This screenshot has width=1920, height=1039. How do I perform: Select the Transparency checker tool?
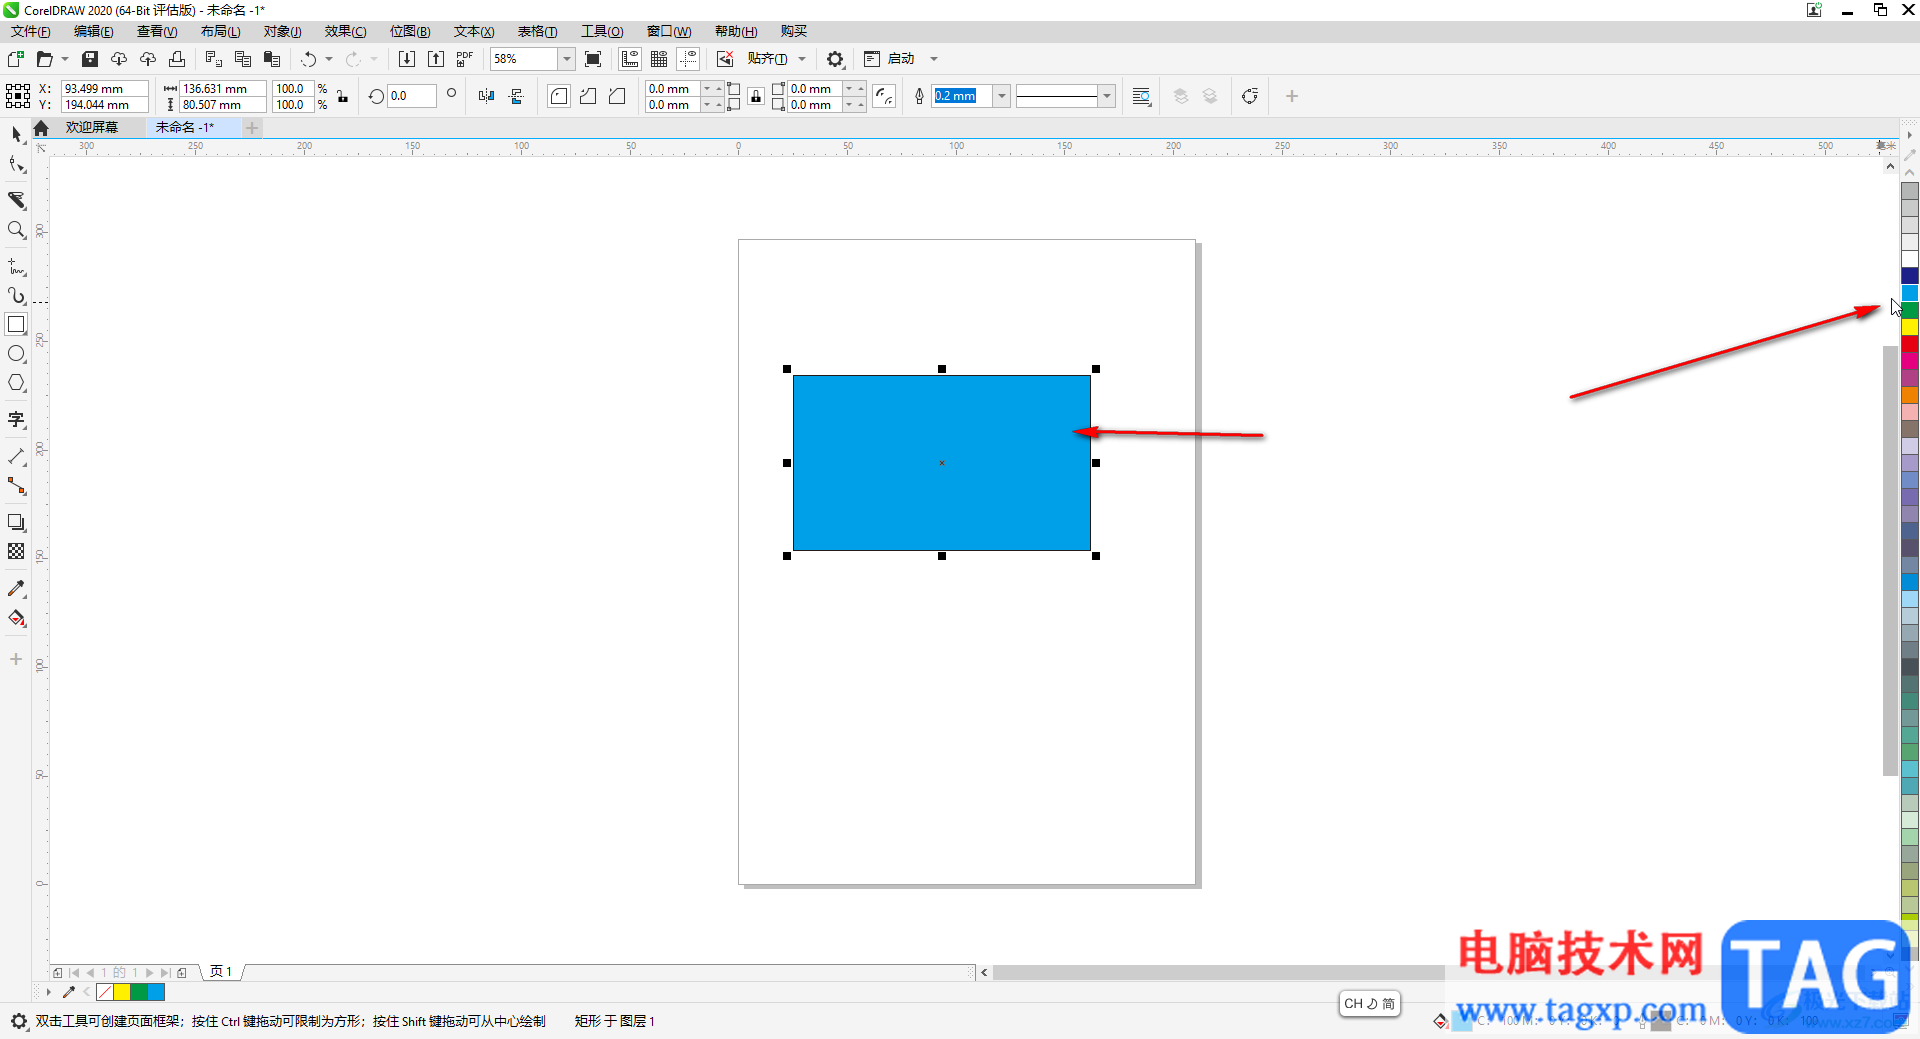pos(16,552)
